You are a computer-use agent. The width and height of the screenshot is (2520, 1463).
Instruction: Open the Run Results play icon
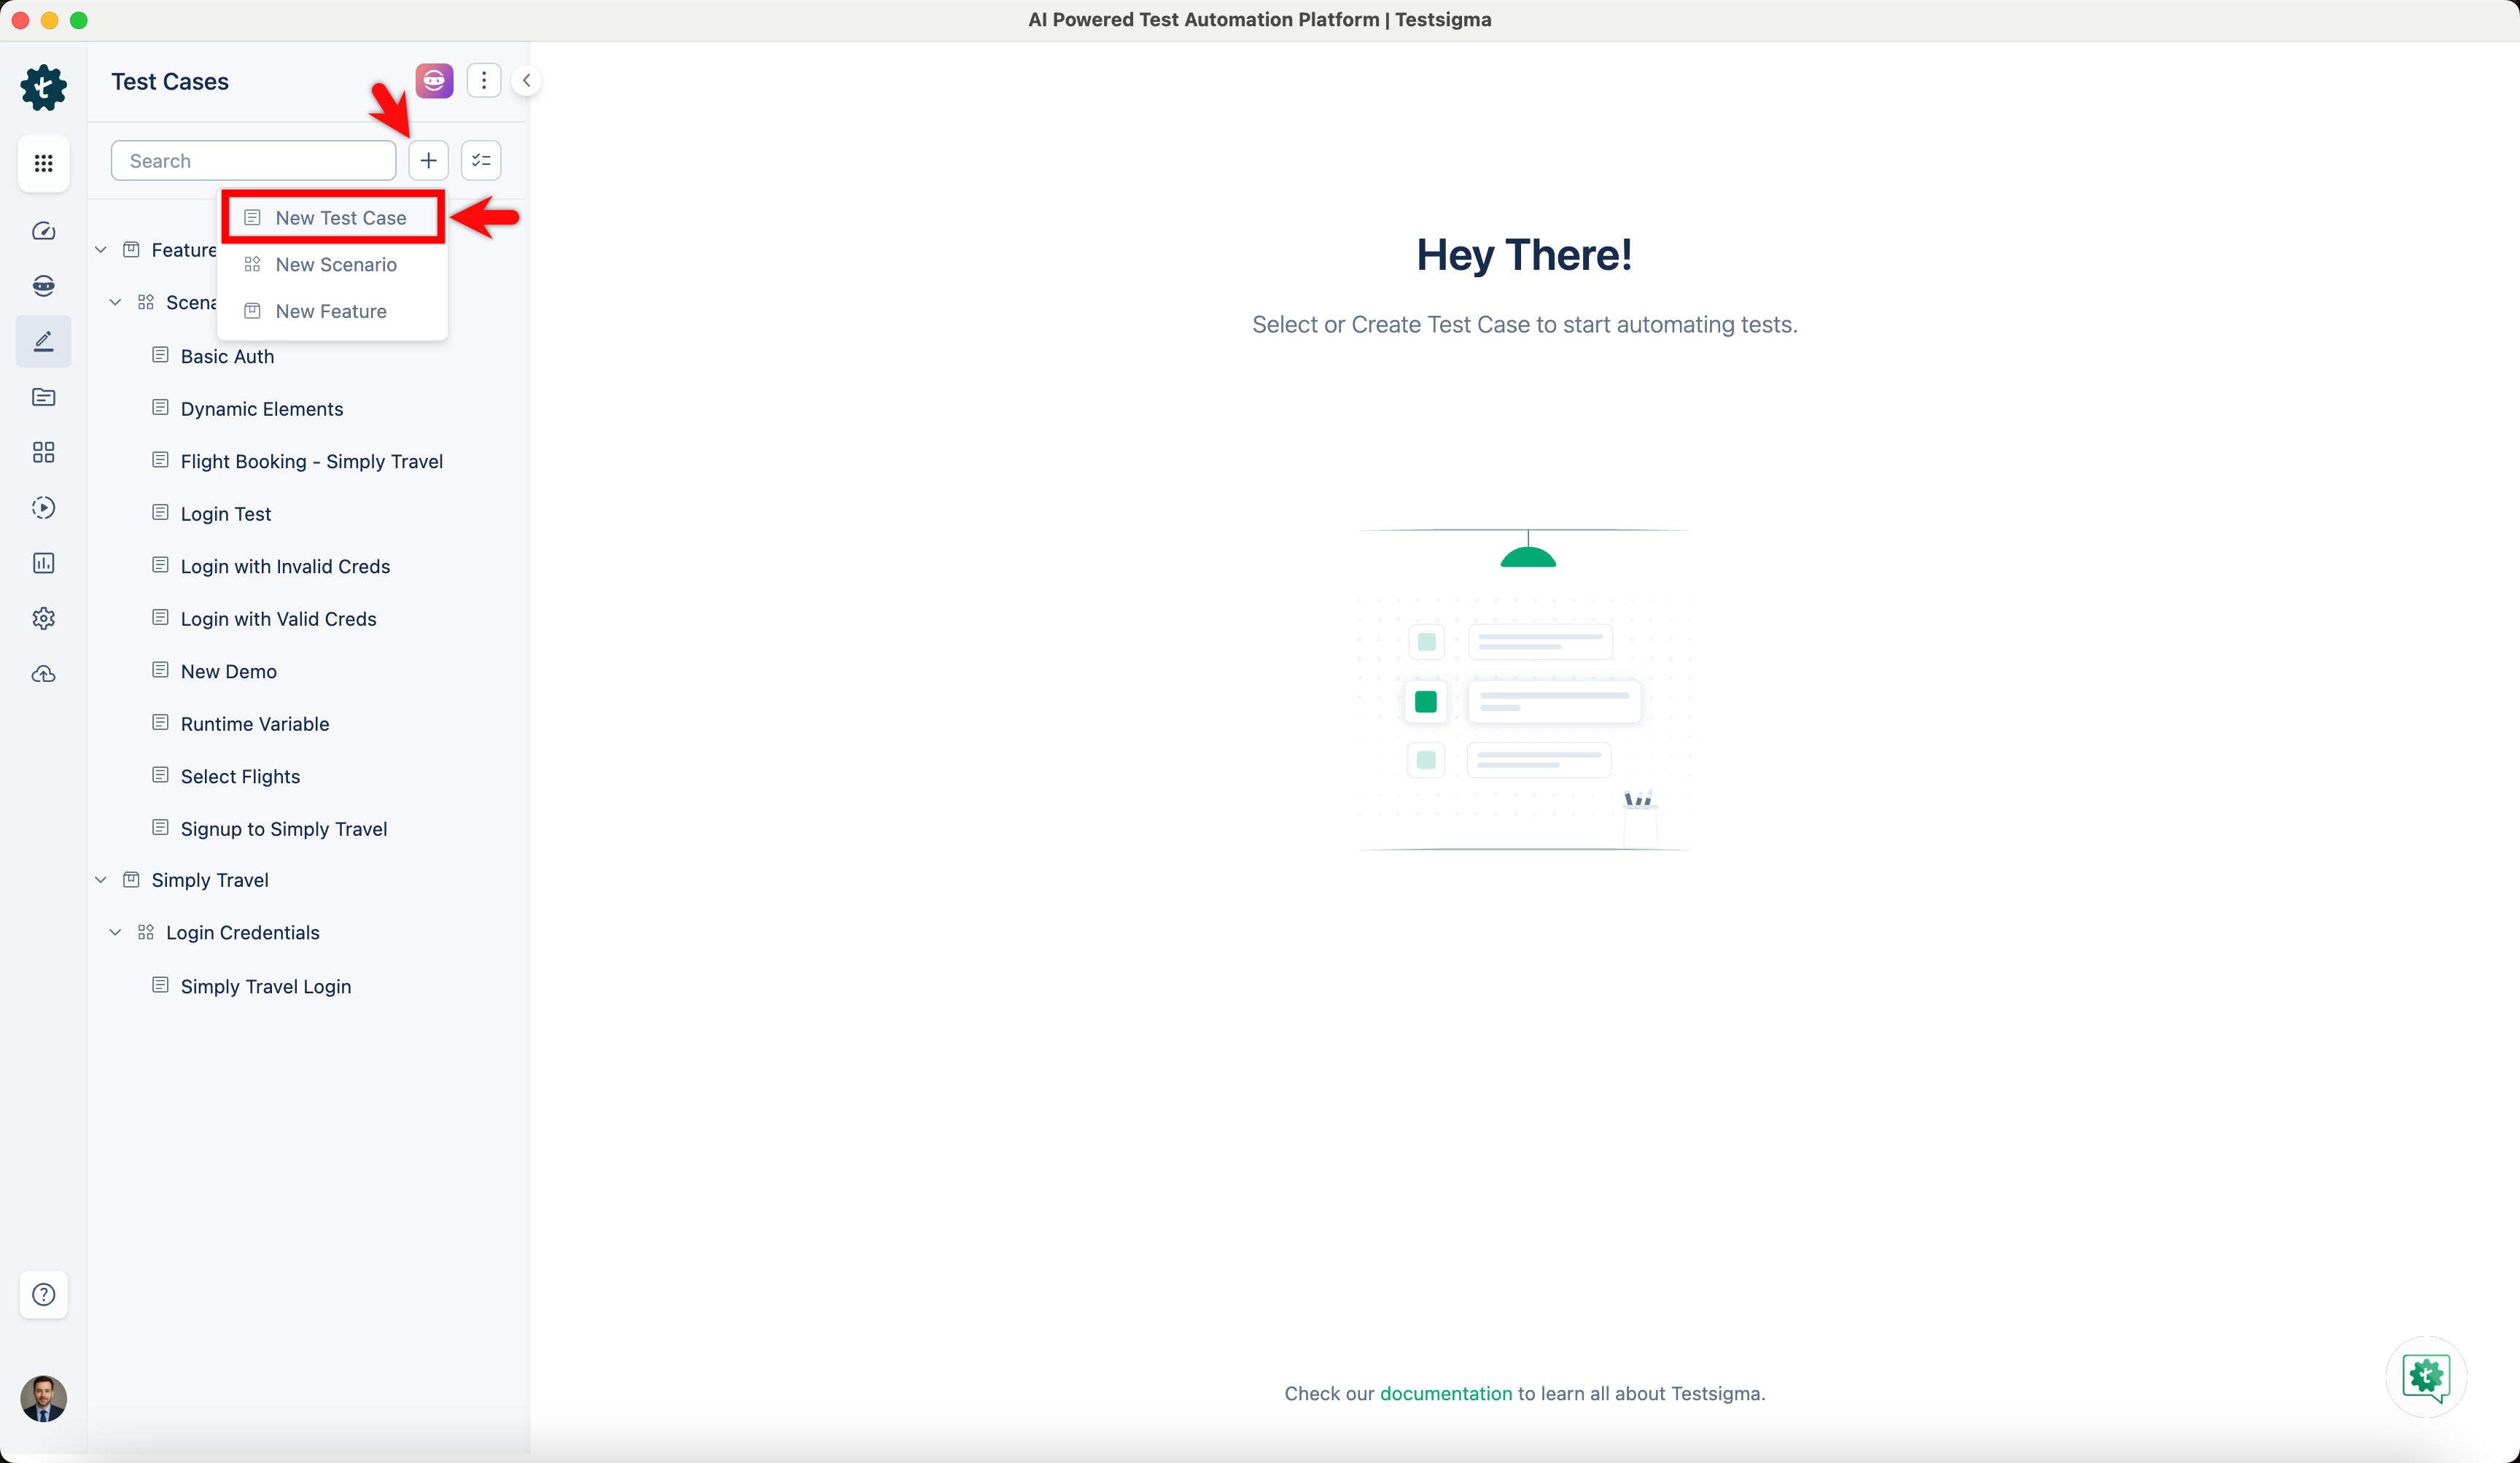pos(43,507)
